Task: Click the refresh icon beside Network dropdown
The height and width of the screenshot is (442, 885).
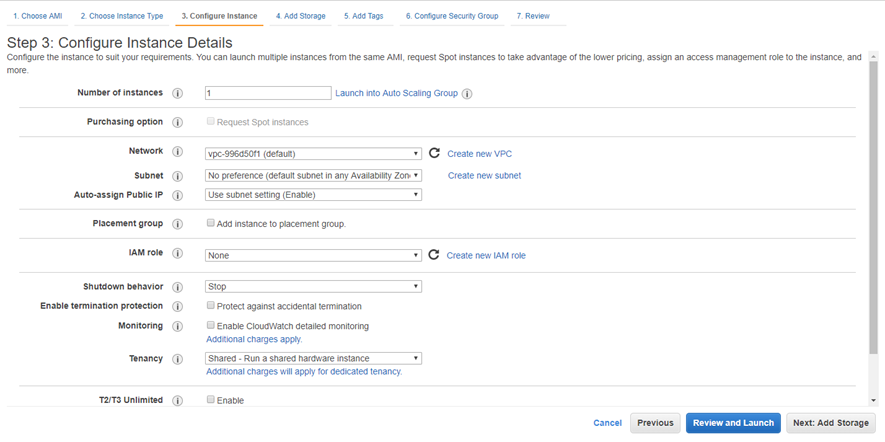Action: (x=434, y=153)
